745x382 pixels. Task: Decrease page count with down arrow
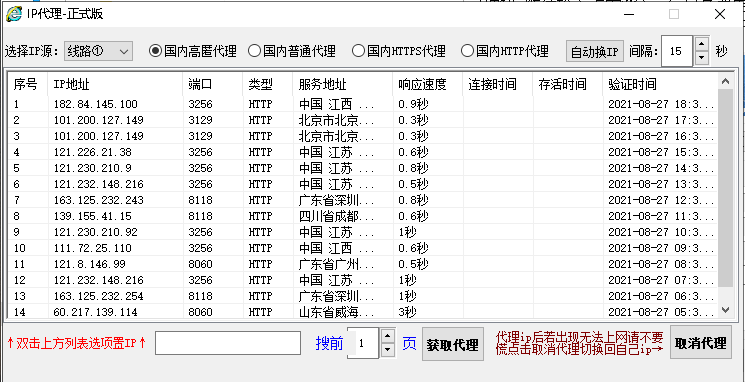pos(388,350)
